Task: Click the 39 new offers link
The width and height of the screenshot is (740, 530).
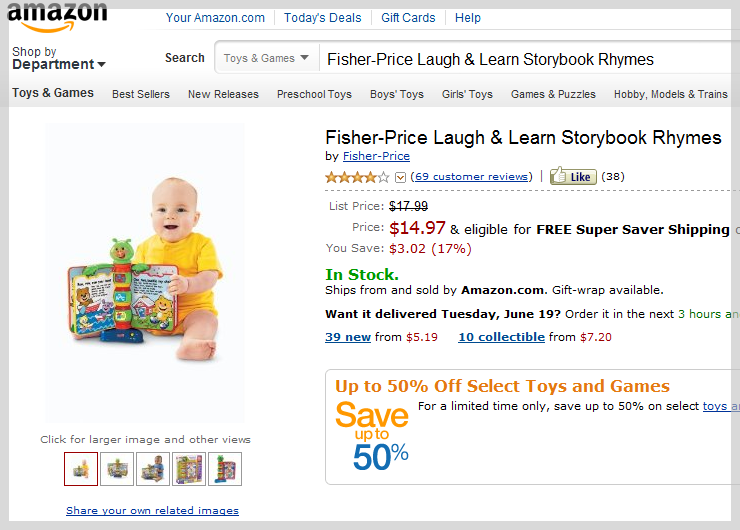Action: (348, 337)
